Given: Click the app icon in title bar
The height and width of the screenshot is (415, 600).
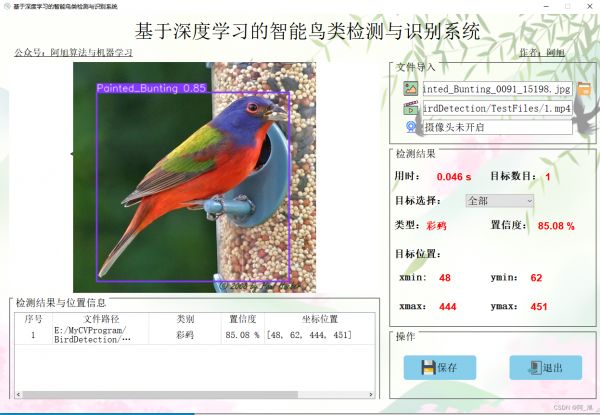Looking at the screenshot, I should coord(7,6).
